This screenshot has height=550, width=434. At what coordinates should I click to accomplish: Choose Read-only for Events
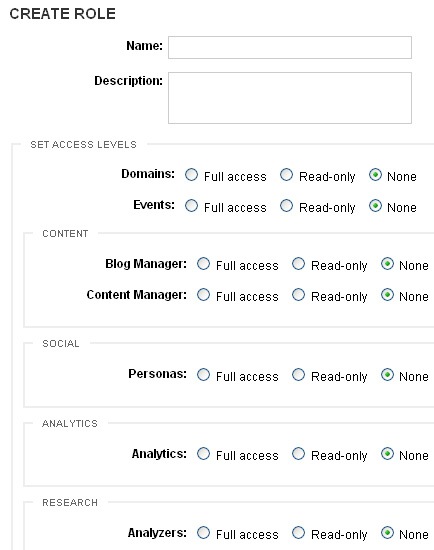286,206
